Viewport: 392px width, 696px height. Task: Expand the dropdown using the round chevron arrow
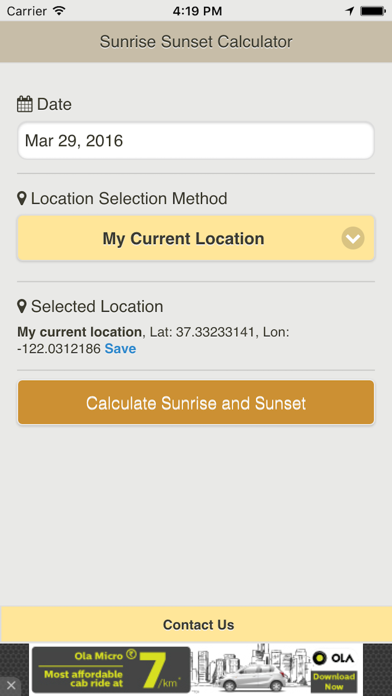point(353,238)
